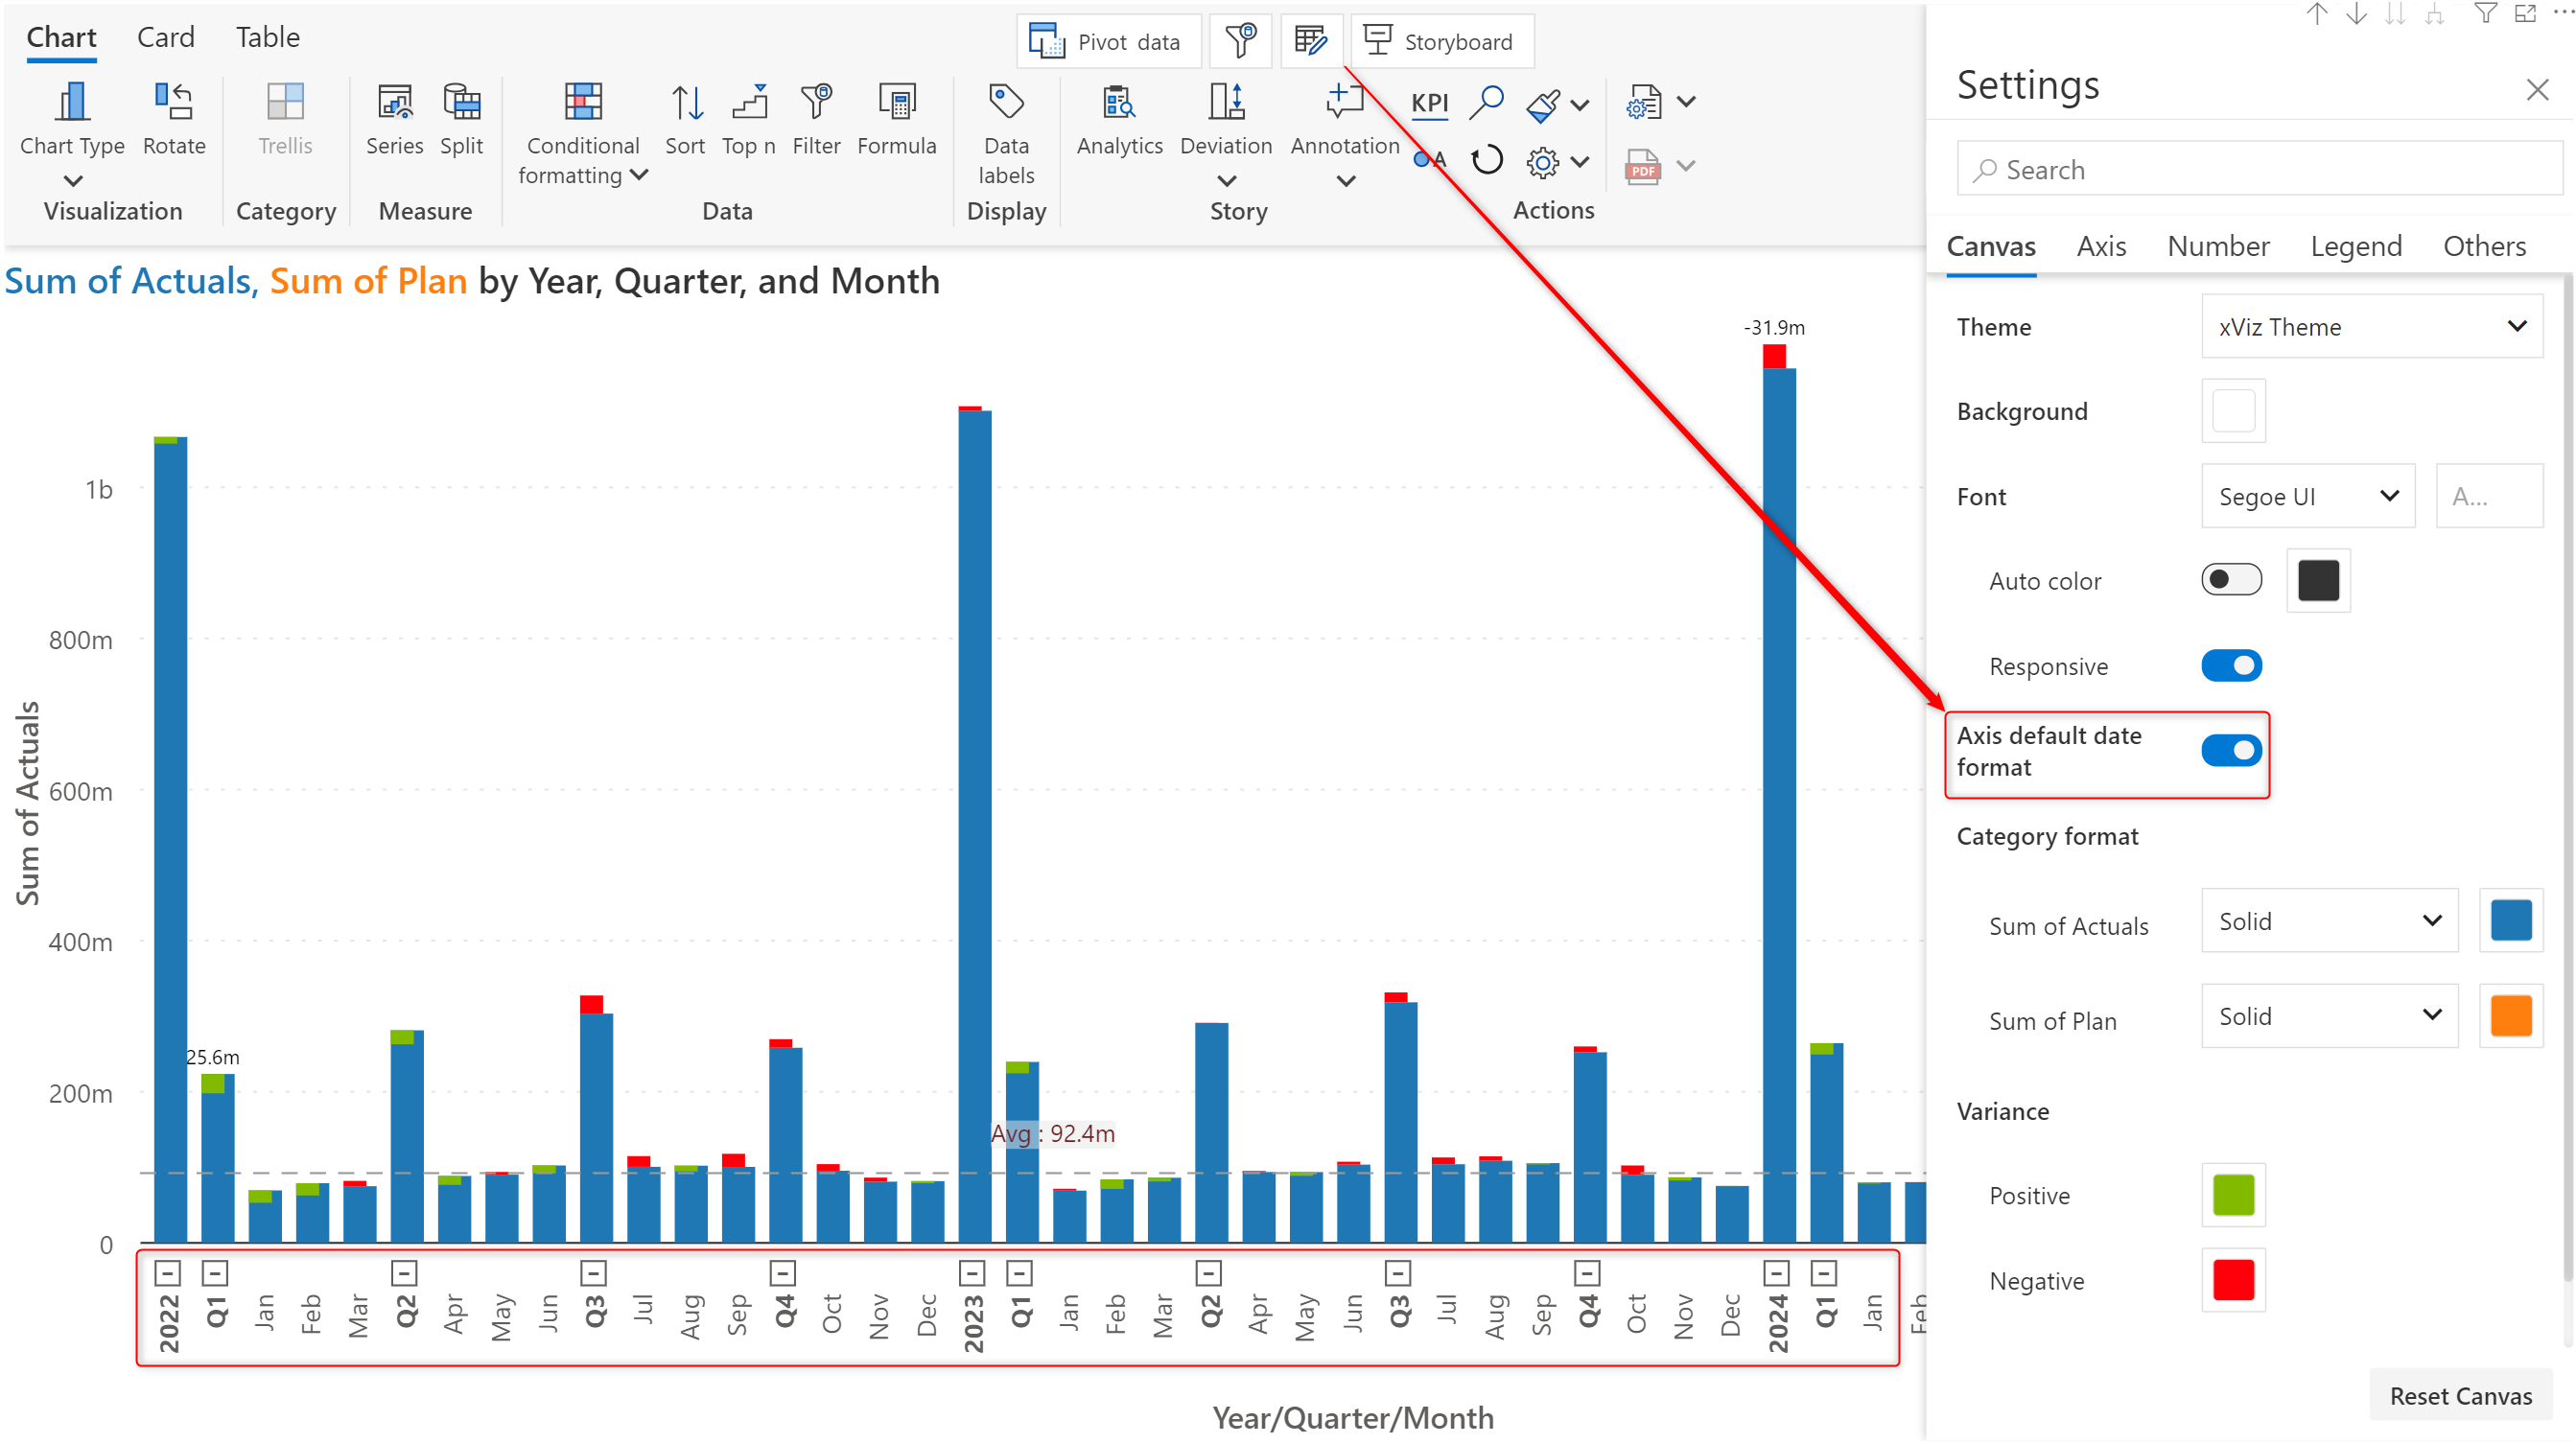Open Sum of Actuals Solid style dropdown
The height and width of the screenshot is (1444, 2576).
click(x=2329, y=921)
